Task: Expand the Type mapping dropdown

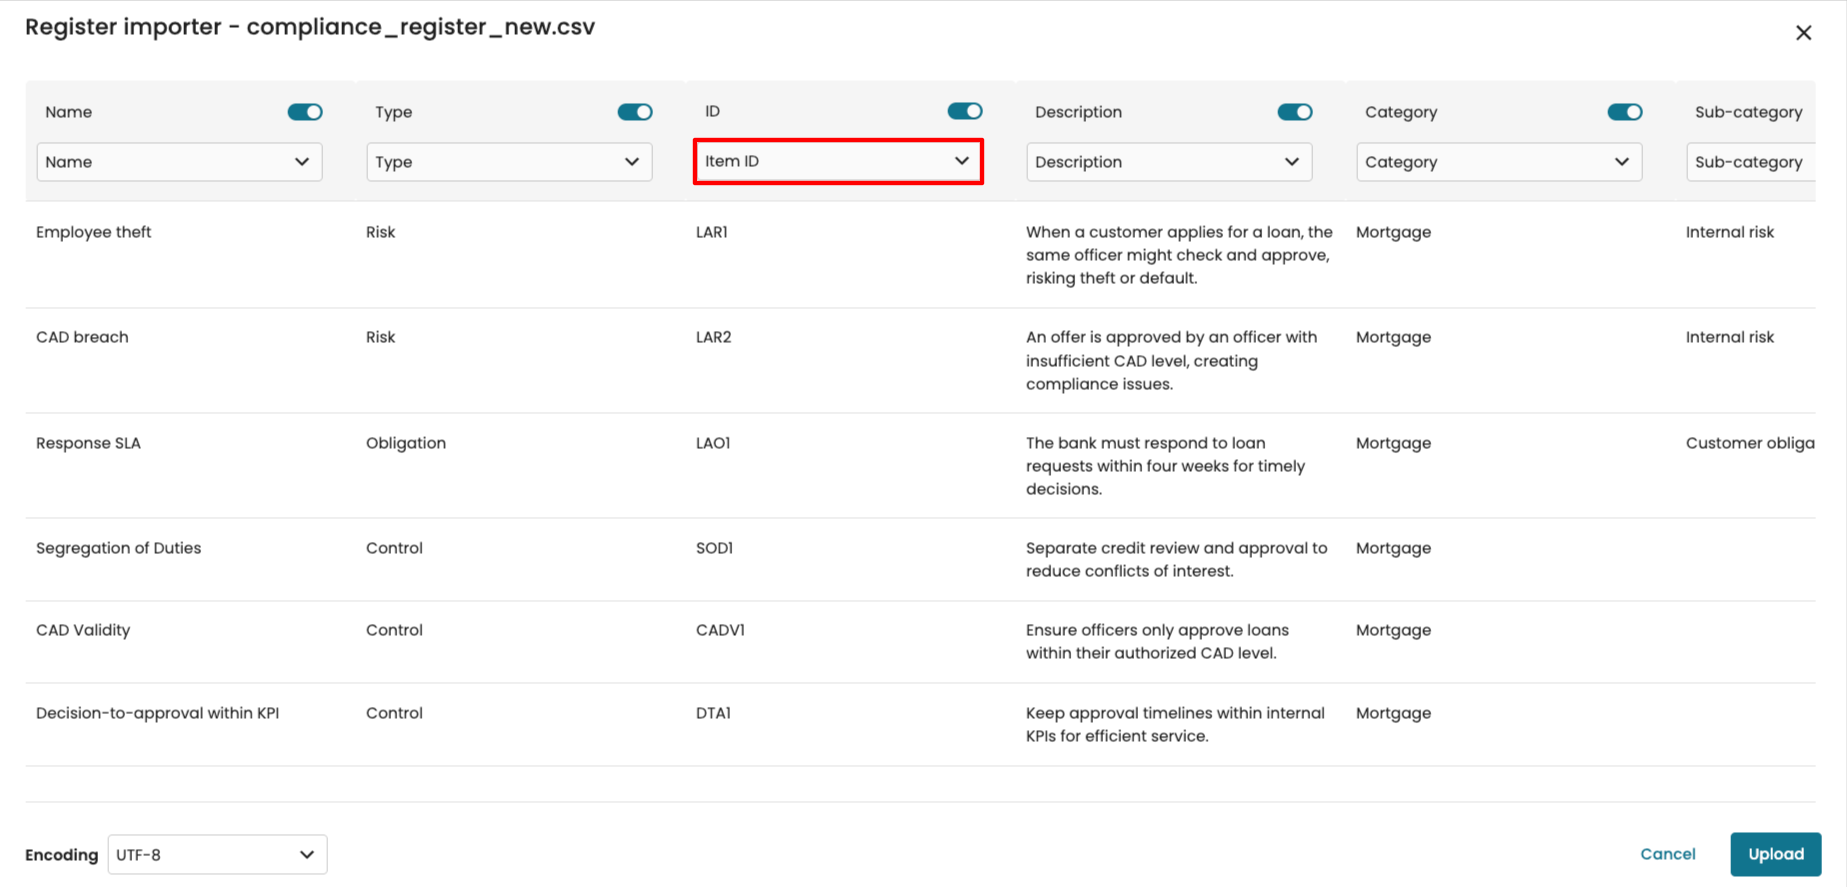Action: pos(509,162)
